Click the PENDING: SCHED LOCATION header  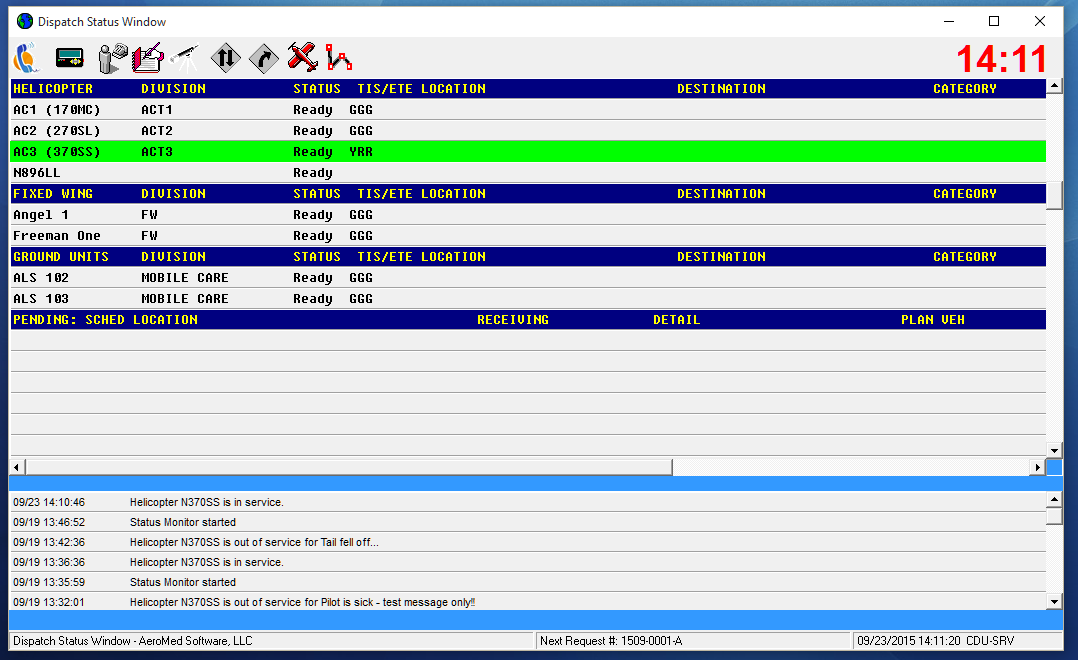pos(105,320)
